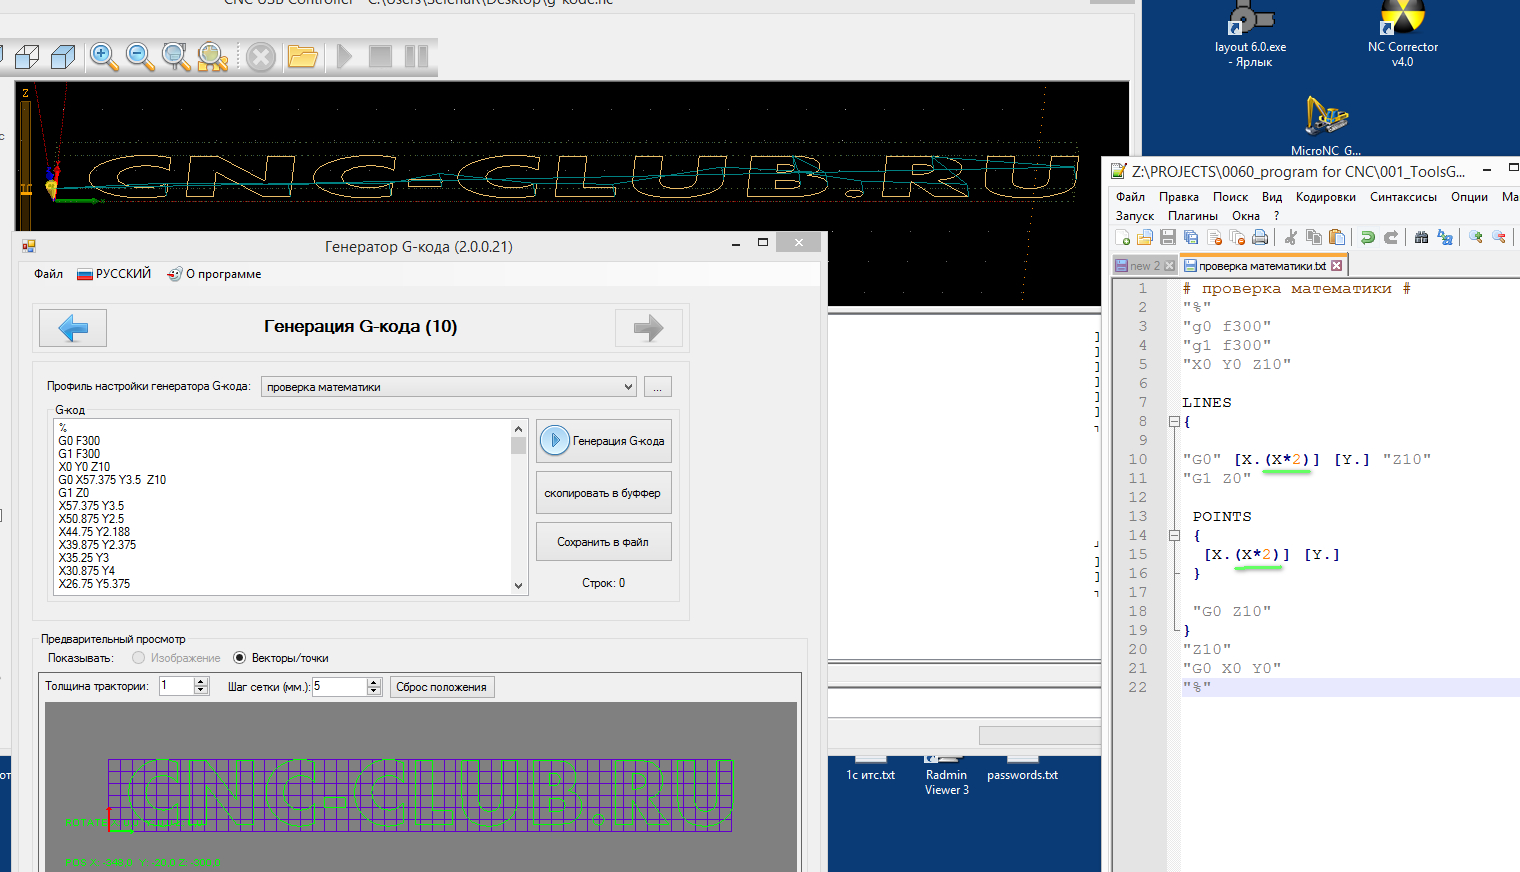1520x872 pixels.
Task: Close the проверка математики.txt tab
Action: tap(1336, 266)
